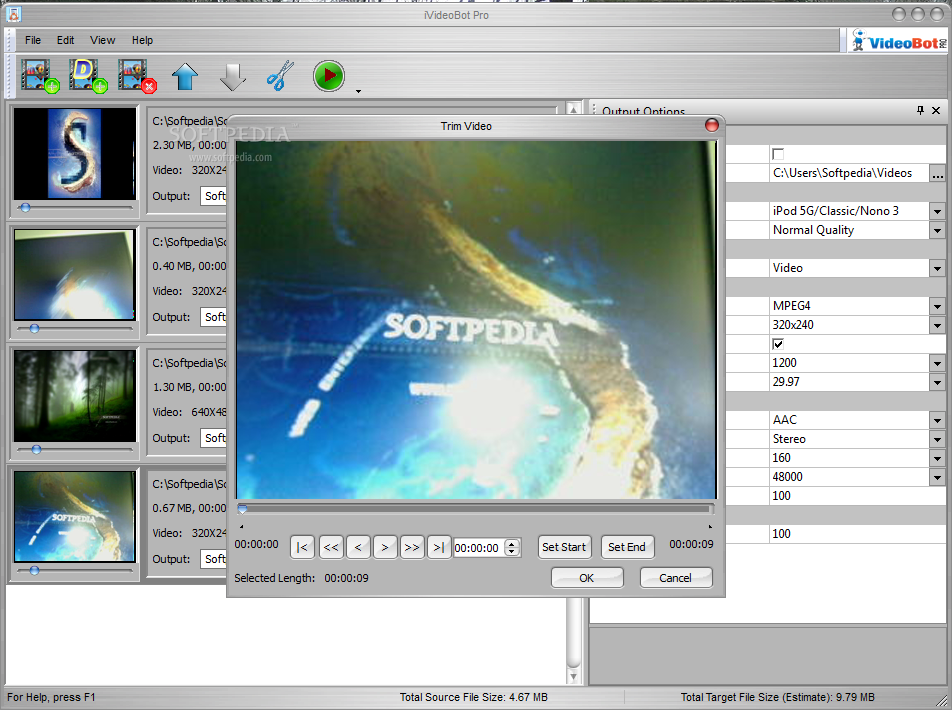
Task: Open the 160 audio bitrate dropdown
Action: (x=937, y=458)
